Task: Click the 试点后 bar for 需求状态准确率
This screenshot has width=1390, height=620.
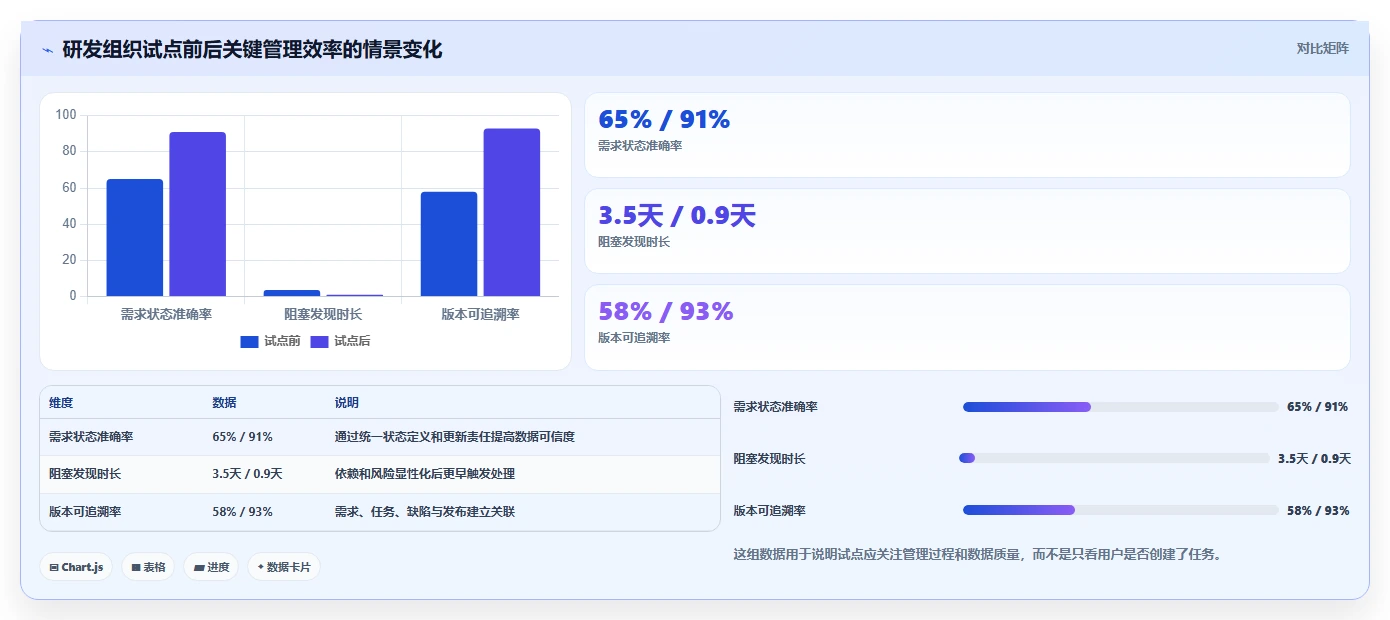Action: [x=198, y=214]
